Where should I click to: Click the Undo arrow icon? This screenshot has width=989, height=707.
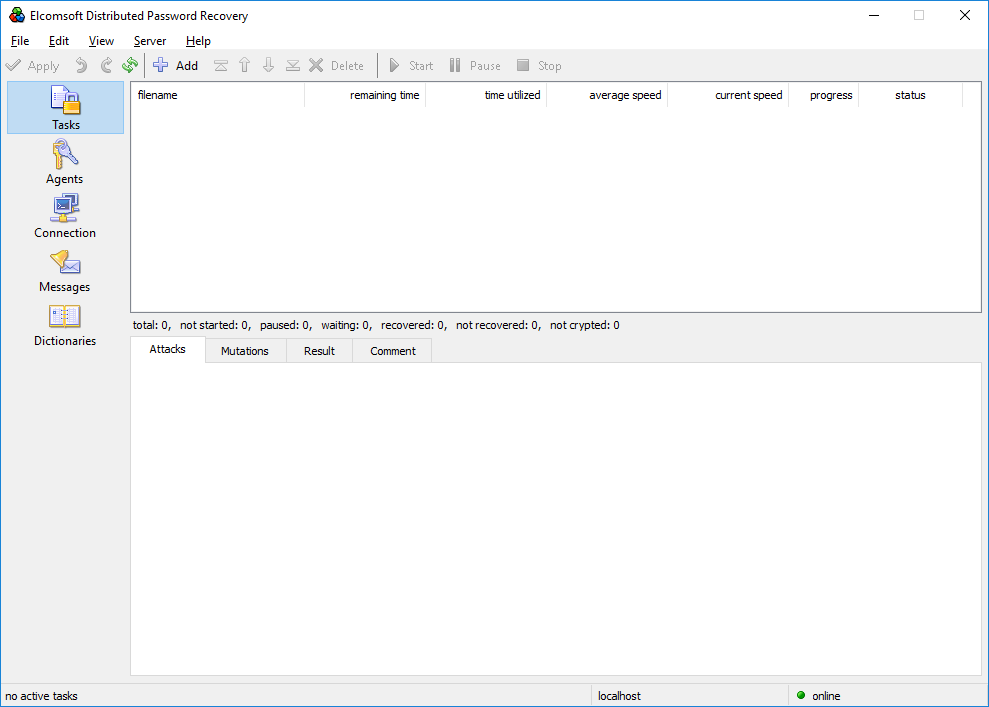pos(81,66)
